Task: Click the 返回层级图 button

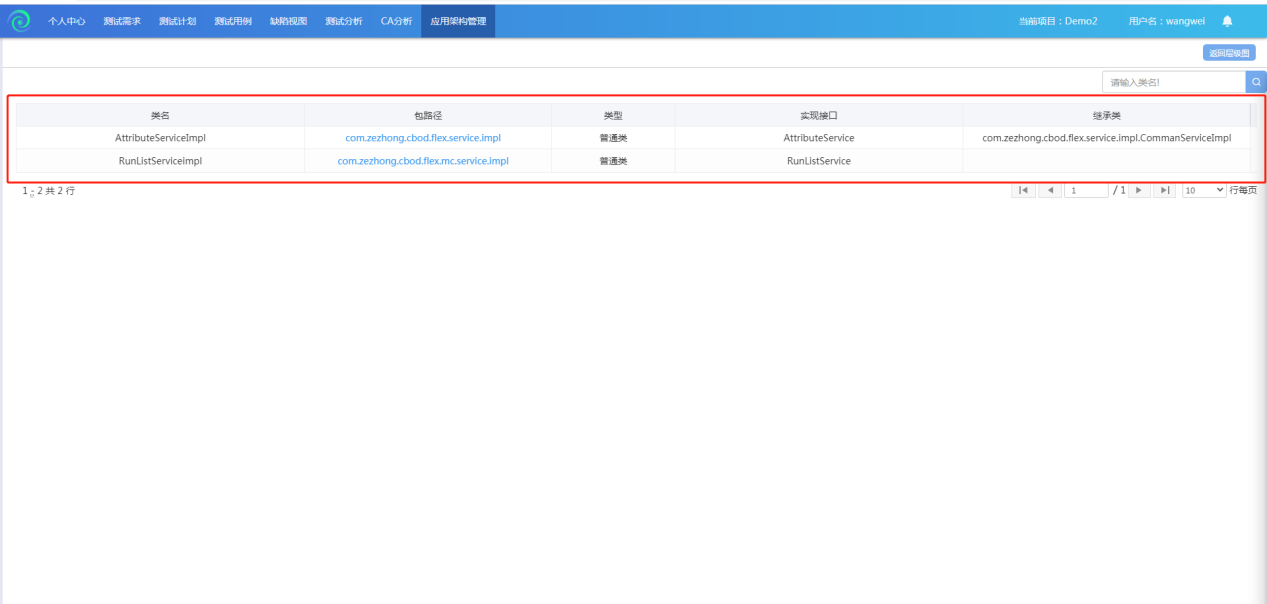Action: tap(1228, 54)
